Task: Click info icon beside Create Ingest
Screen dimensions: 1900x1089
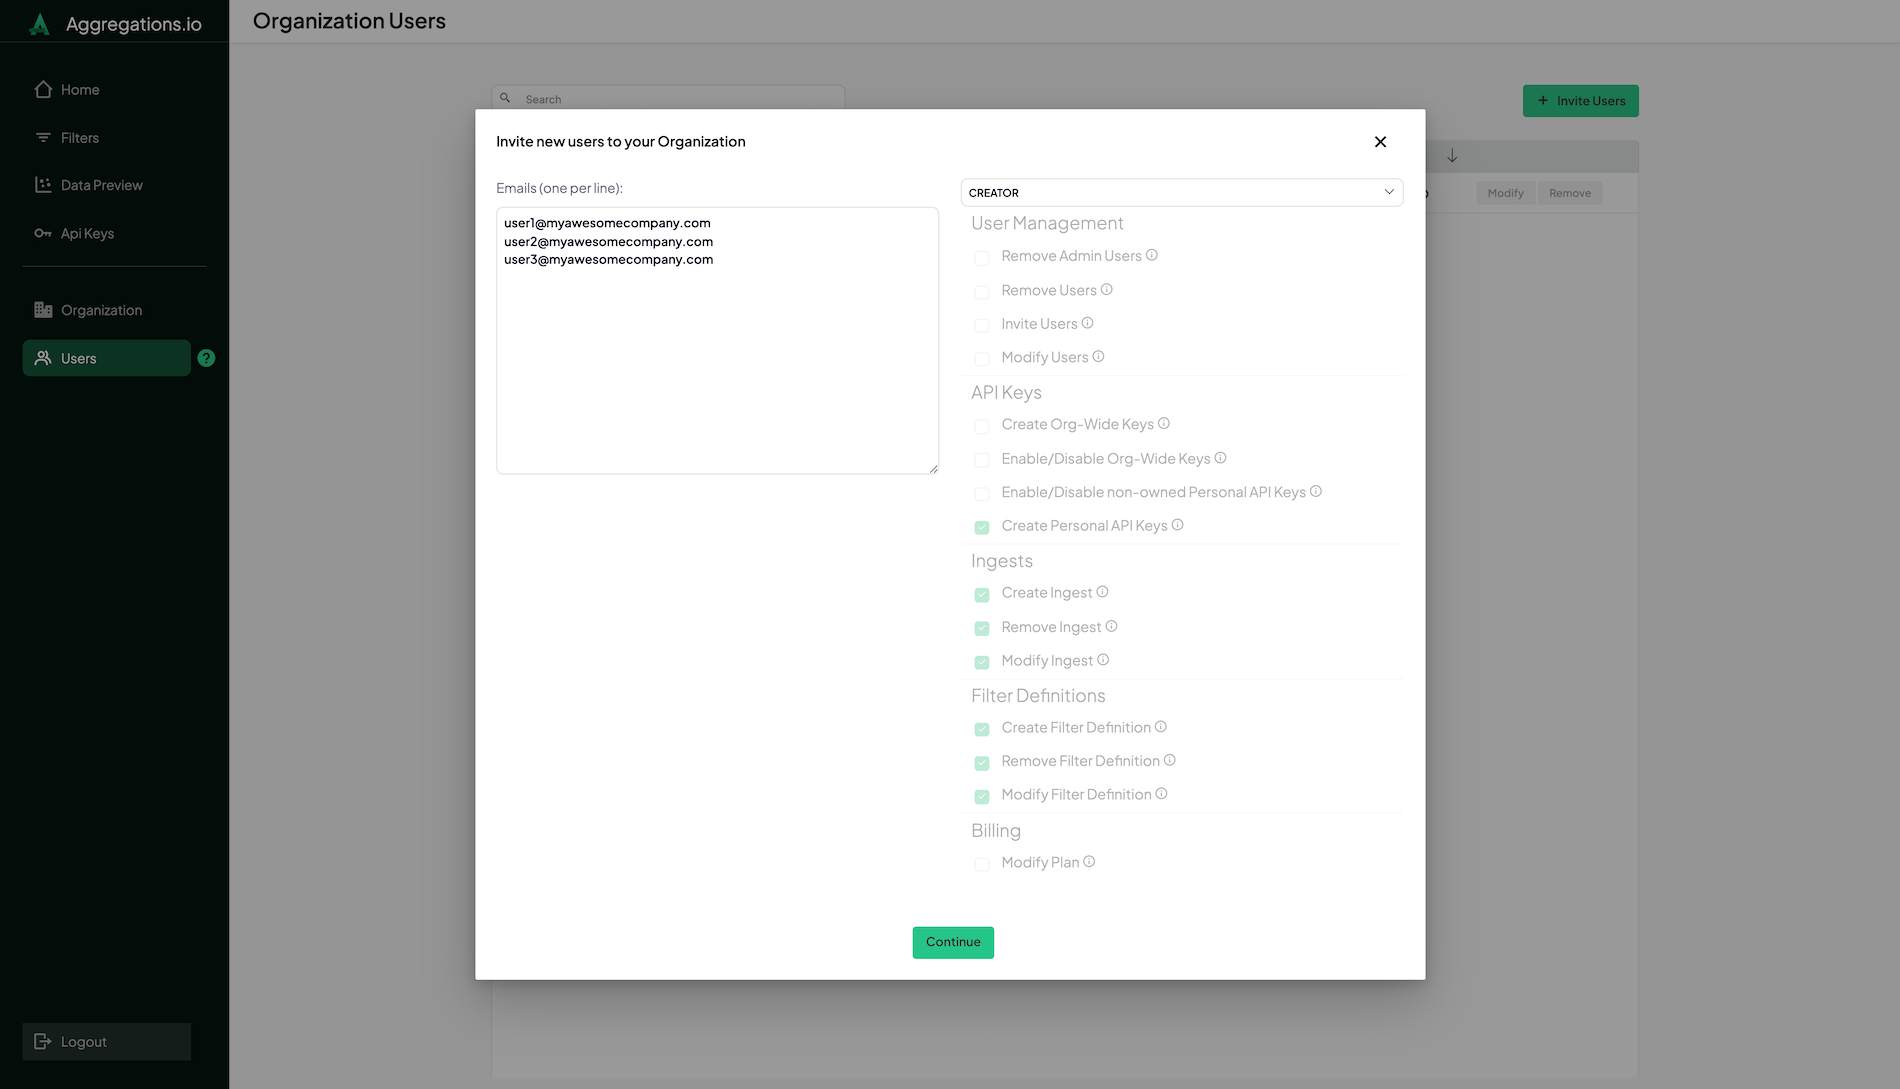Action: point(1102,592)
